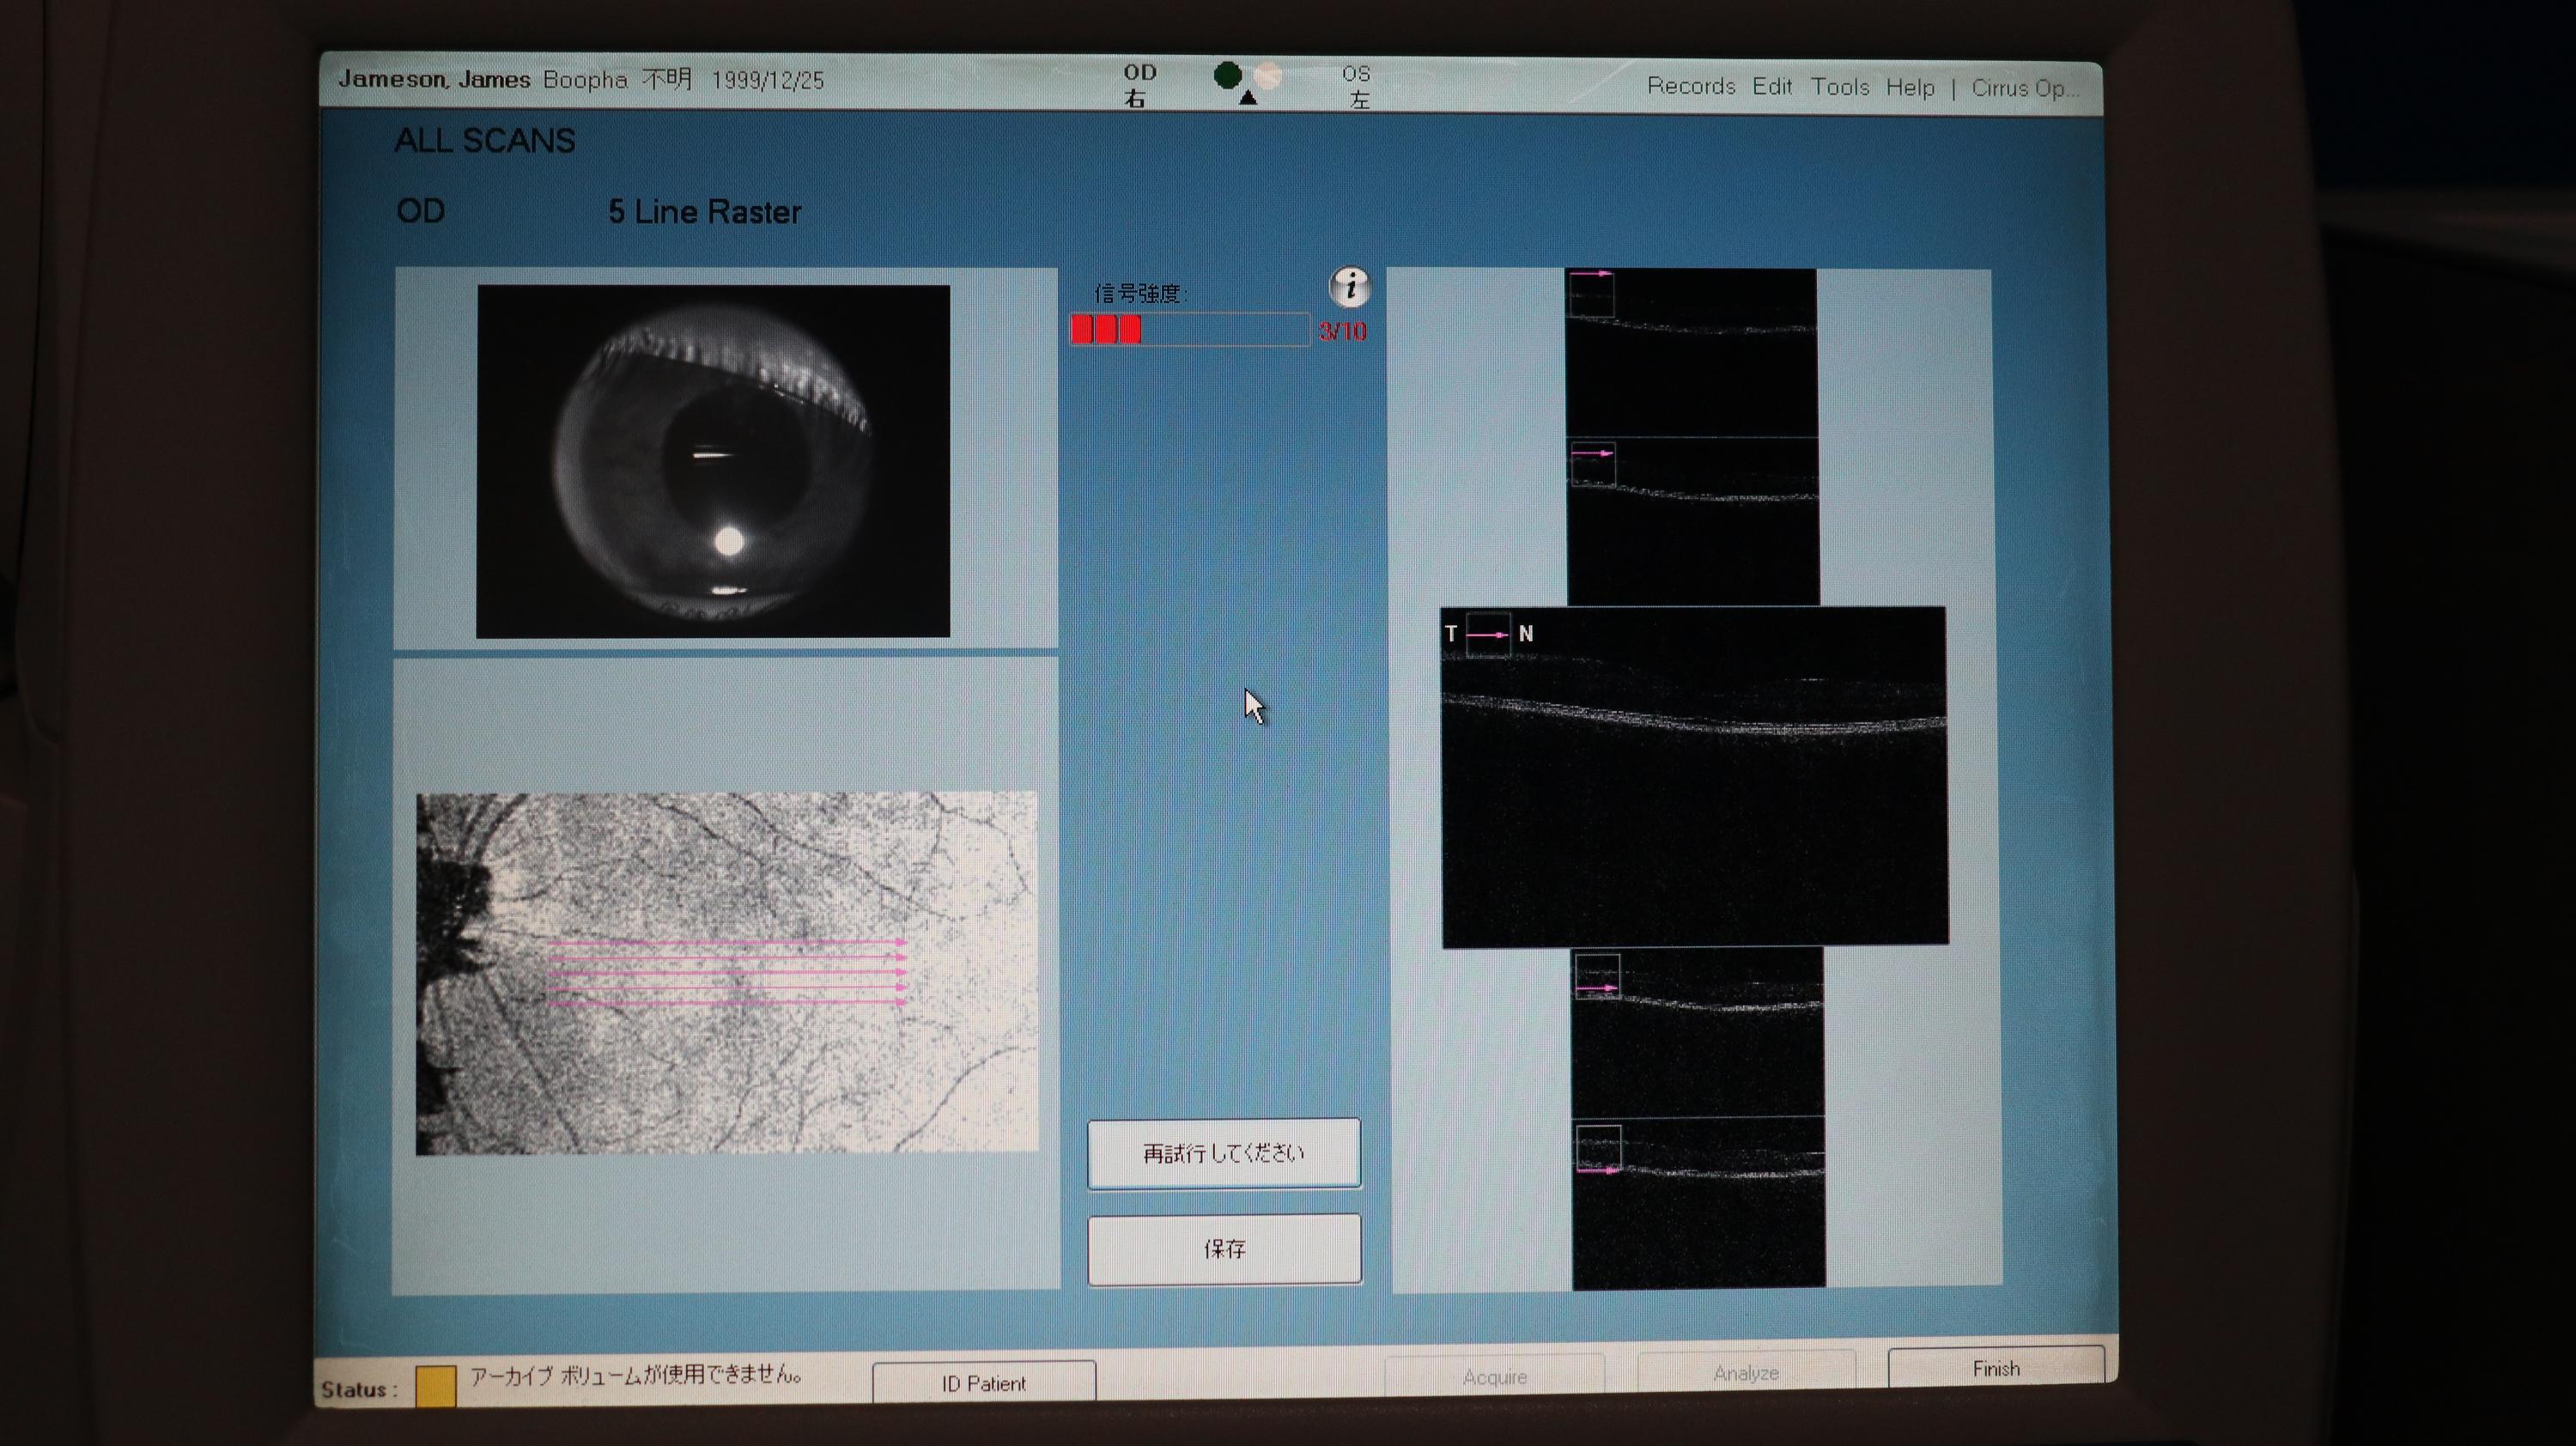Click the black triangle eye selector marker
Viewport: 2576px width, 1446px height.
(1247, 98)
